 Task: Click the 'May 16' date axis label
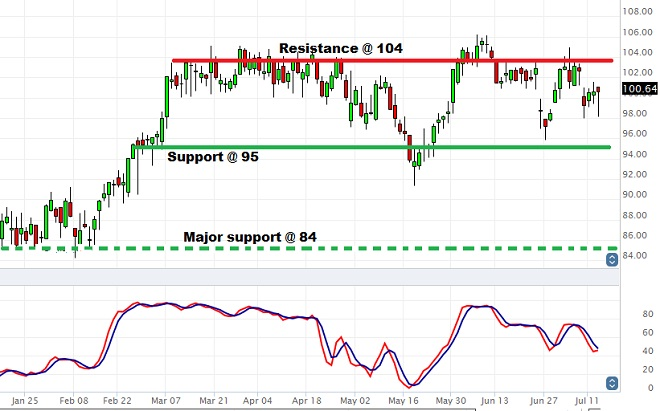point(403,400)
